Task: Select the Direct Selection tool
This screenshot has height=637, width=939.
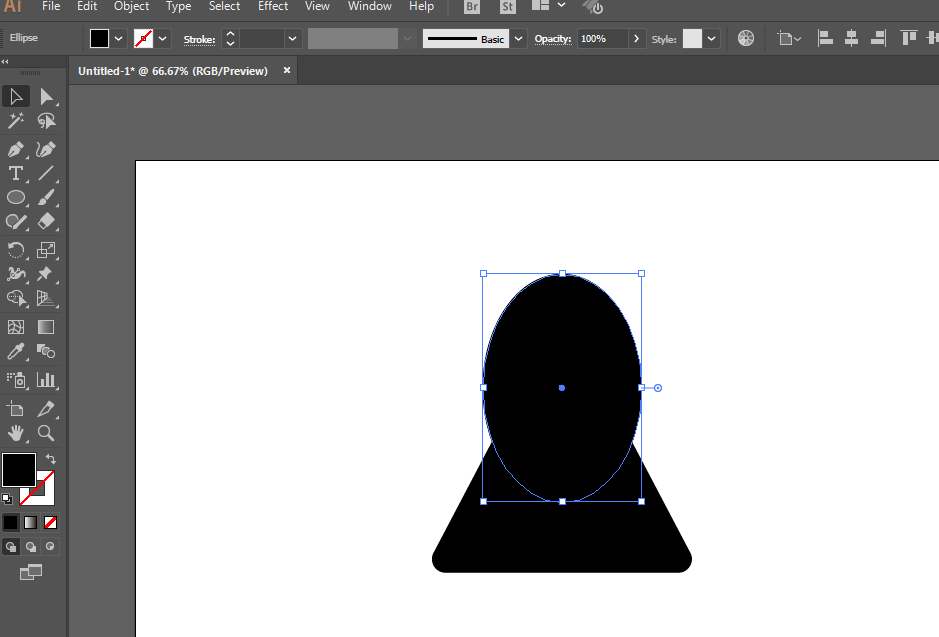Action: [46, 96]
